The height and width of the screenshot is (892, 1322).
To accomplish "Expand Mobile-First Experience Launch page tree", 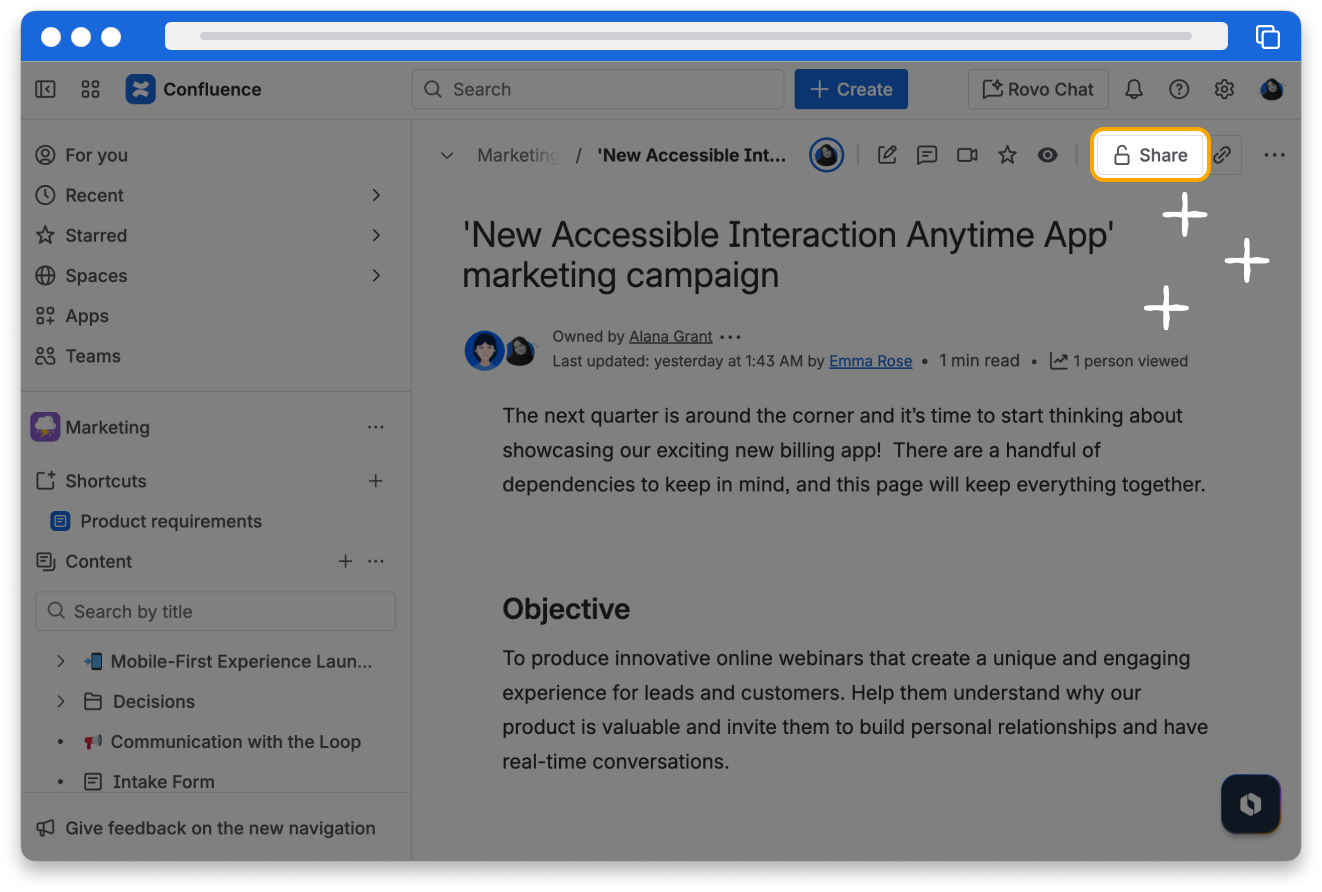I will (x=61, y=661).
